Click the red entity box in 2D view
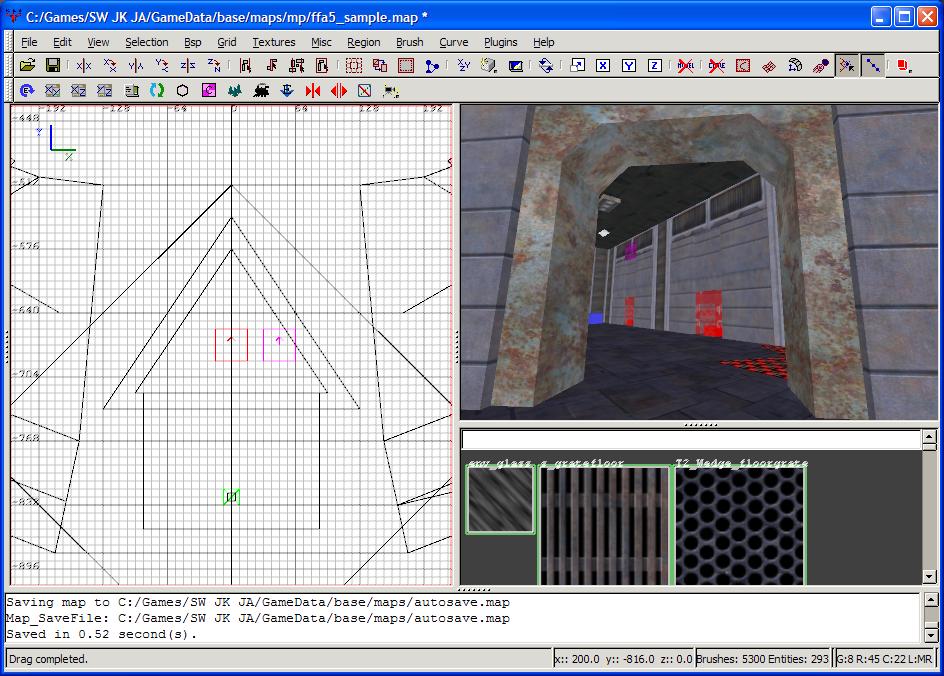The image size is (944, 676). pos(231,345)
